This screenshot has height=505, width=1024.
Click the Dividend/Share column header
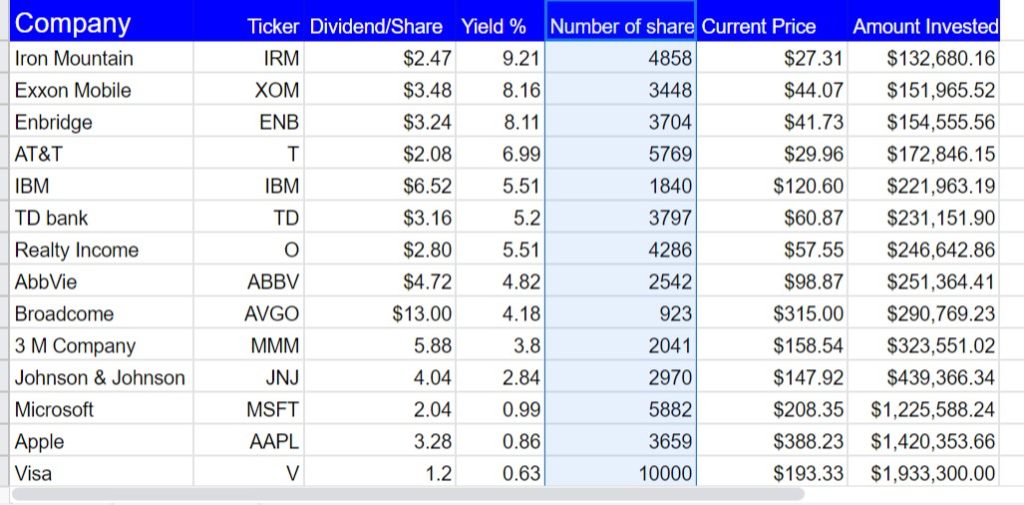[x=379, y=22]
